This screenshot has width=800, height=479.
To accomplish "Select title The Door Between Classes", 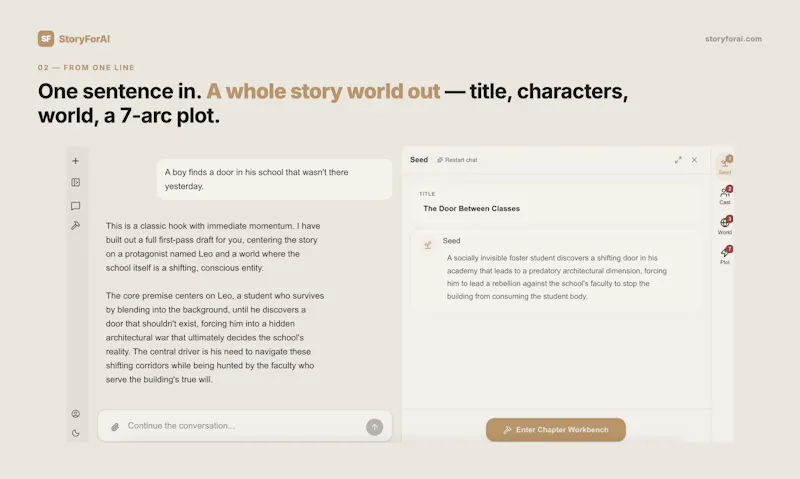I will point(471,209).
